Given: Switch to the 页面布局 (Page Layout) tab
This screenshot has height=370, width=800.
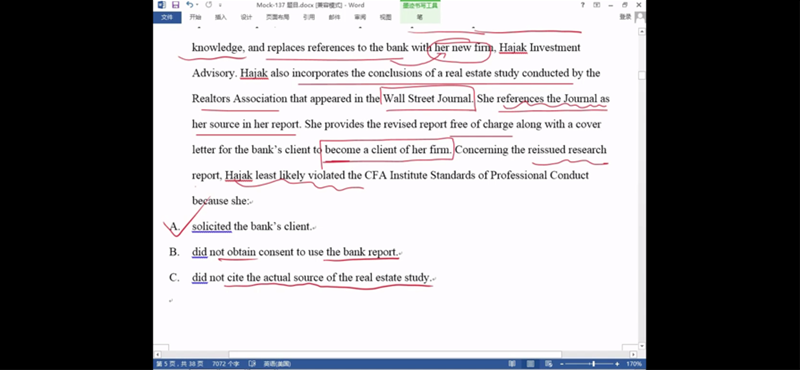Looking at the screenshot, I should (x=278, y=17).
